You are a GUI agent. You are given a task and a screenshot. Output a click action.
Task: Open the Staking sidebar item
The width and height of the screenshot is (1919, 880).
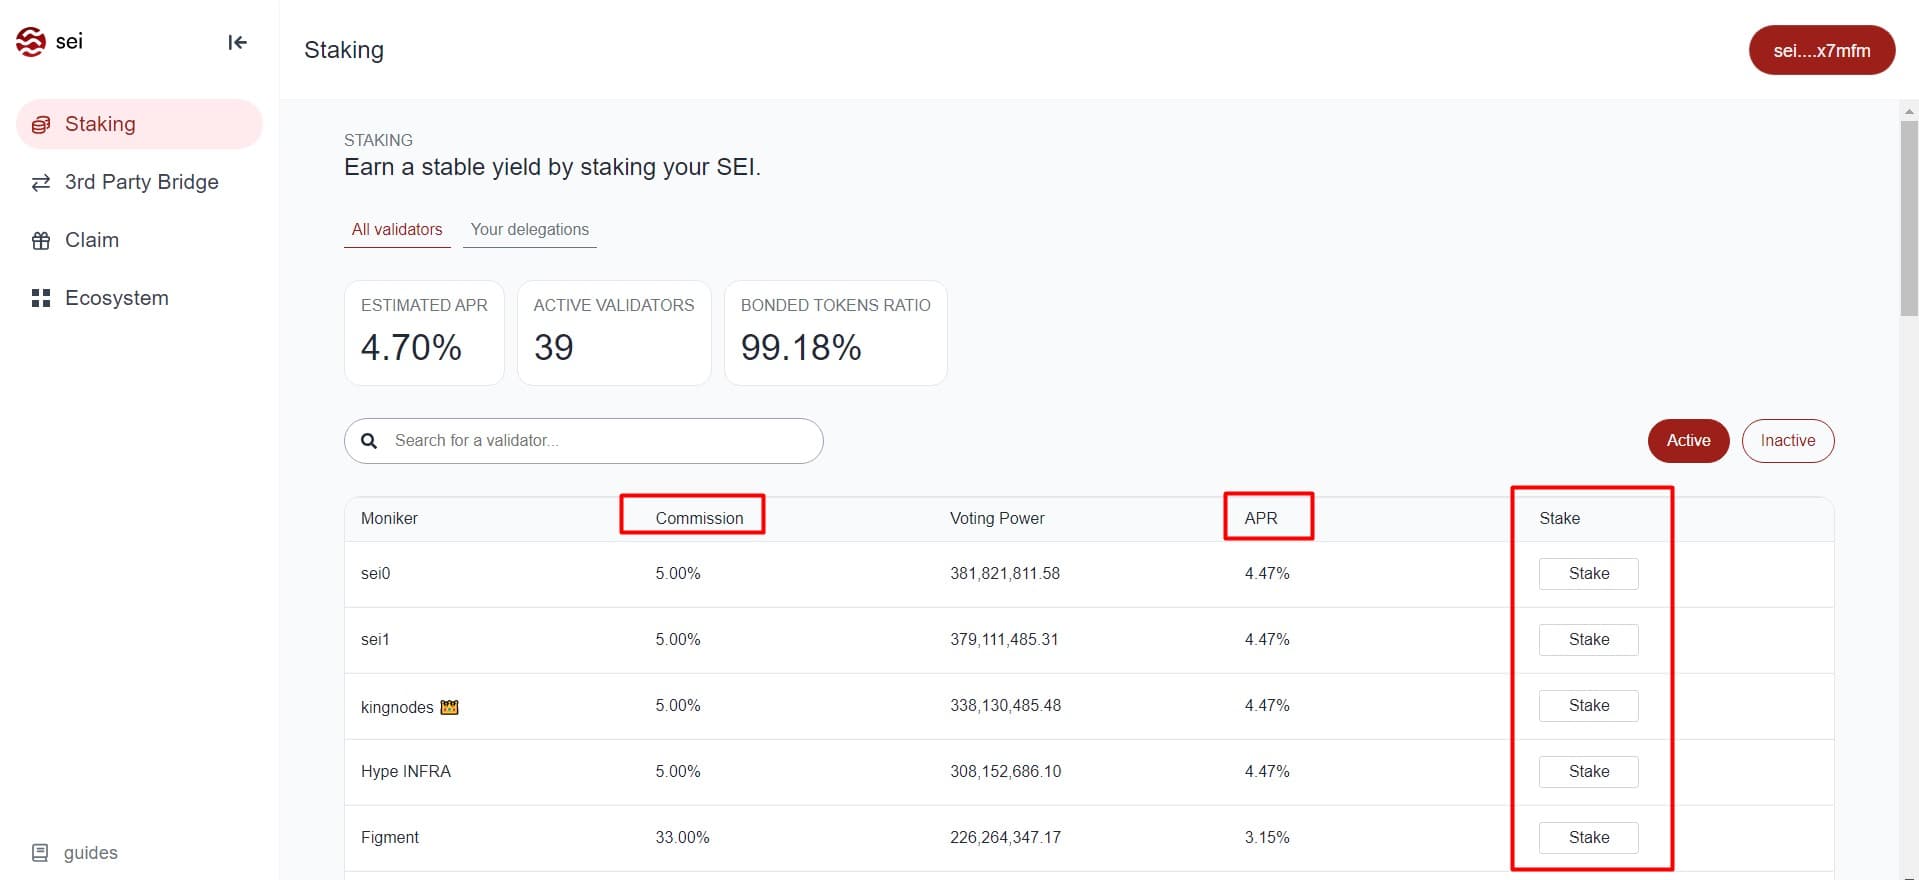(x=139, y=124)
